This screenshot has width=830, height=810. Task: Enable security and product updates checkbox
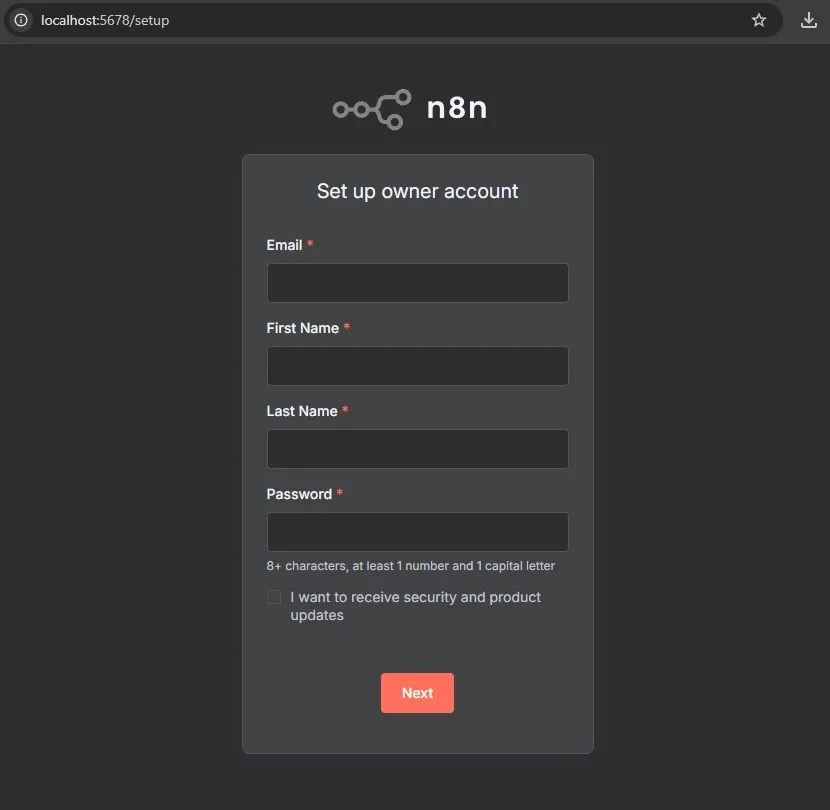click(x=274, y=597)
